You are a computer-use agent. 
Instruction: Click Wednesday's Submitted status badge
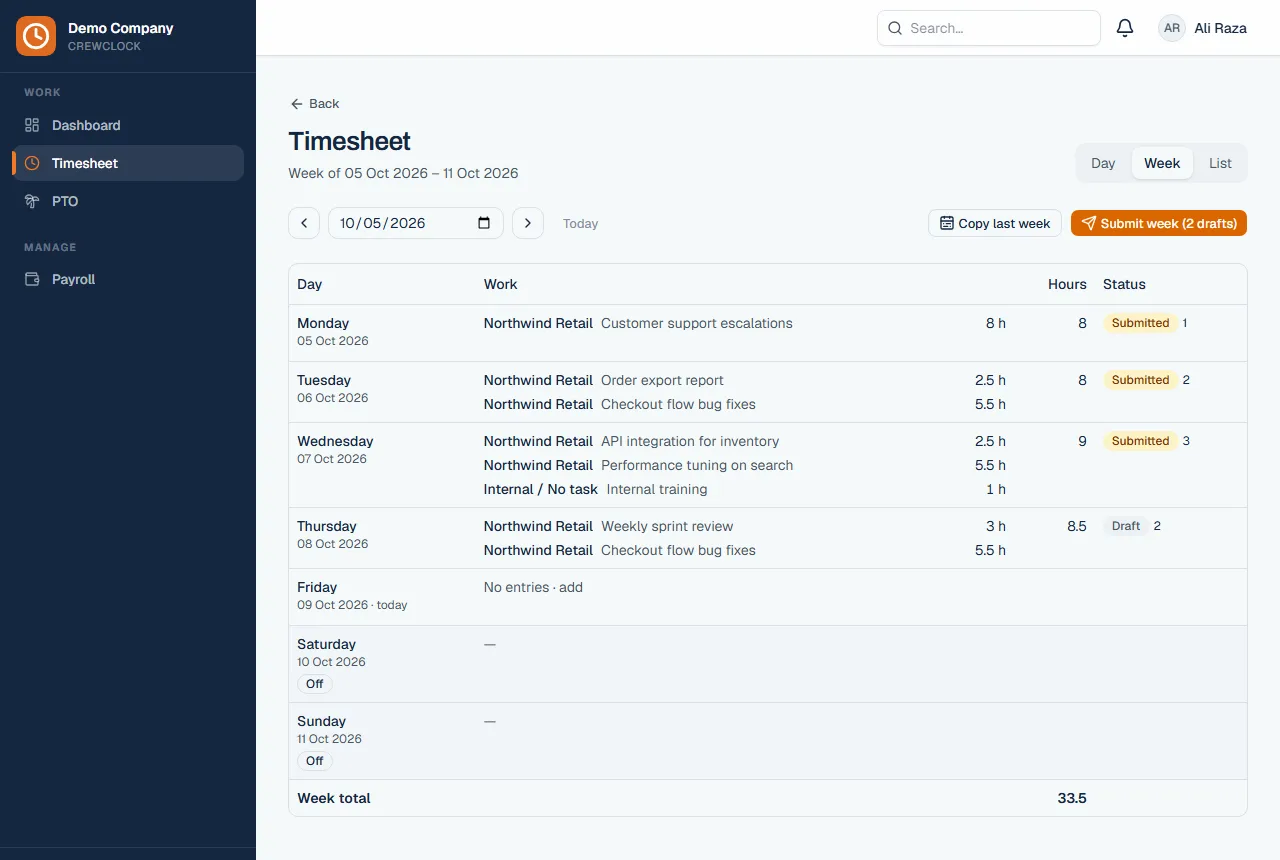point(1140,441)
